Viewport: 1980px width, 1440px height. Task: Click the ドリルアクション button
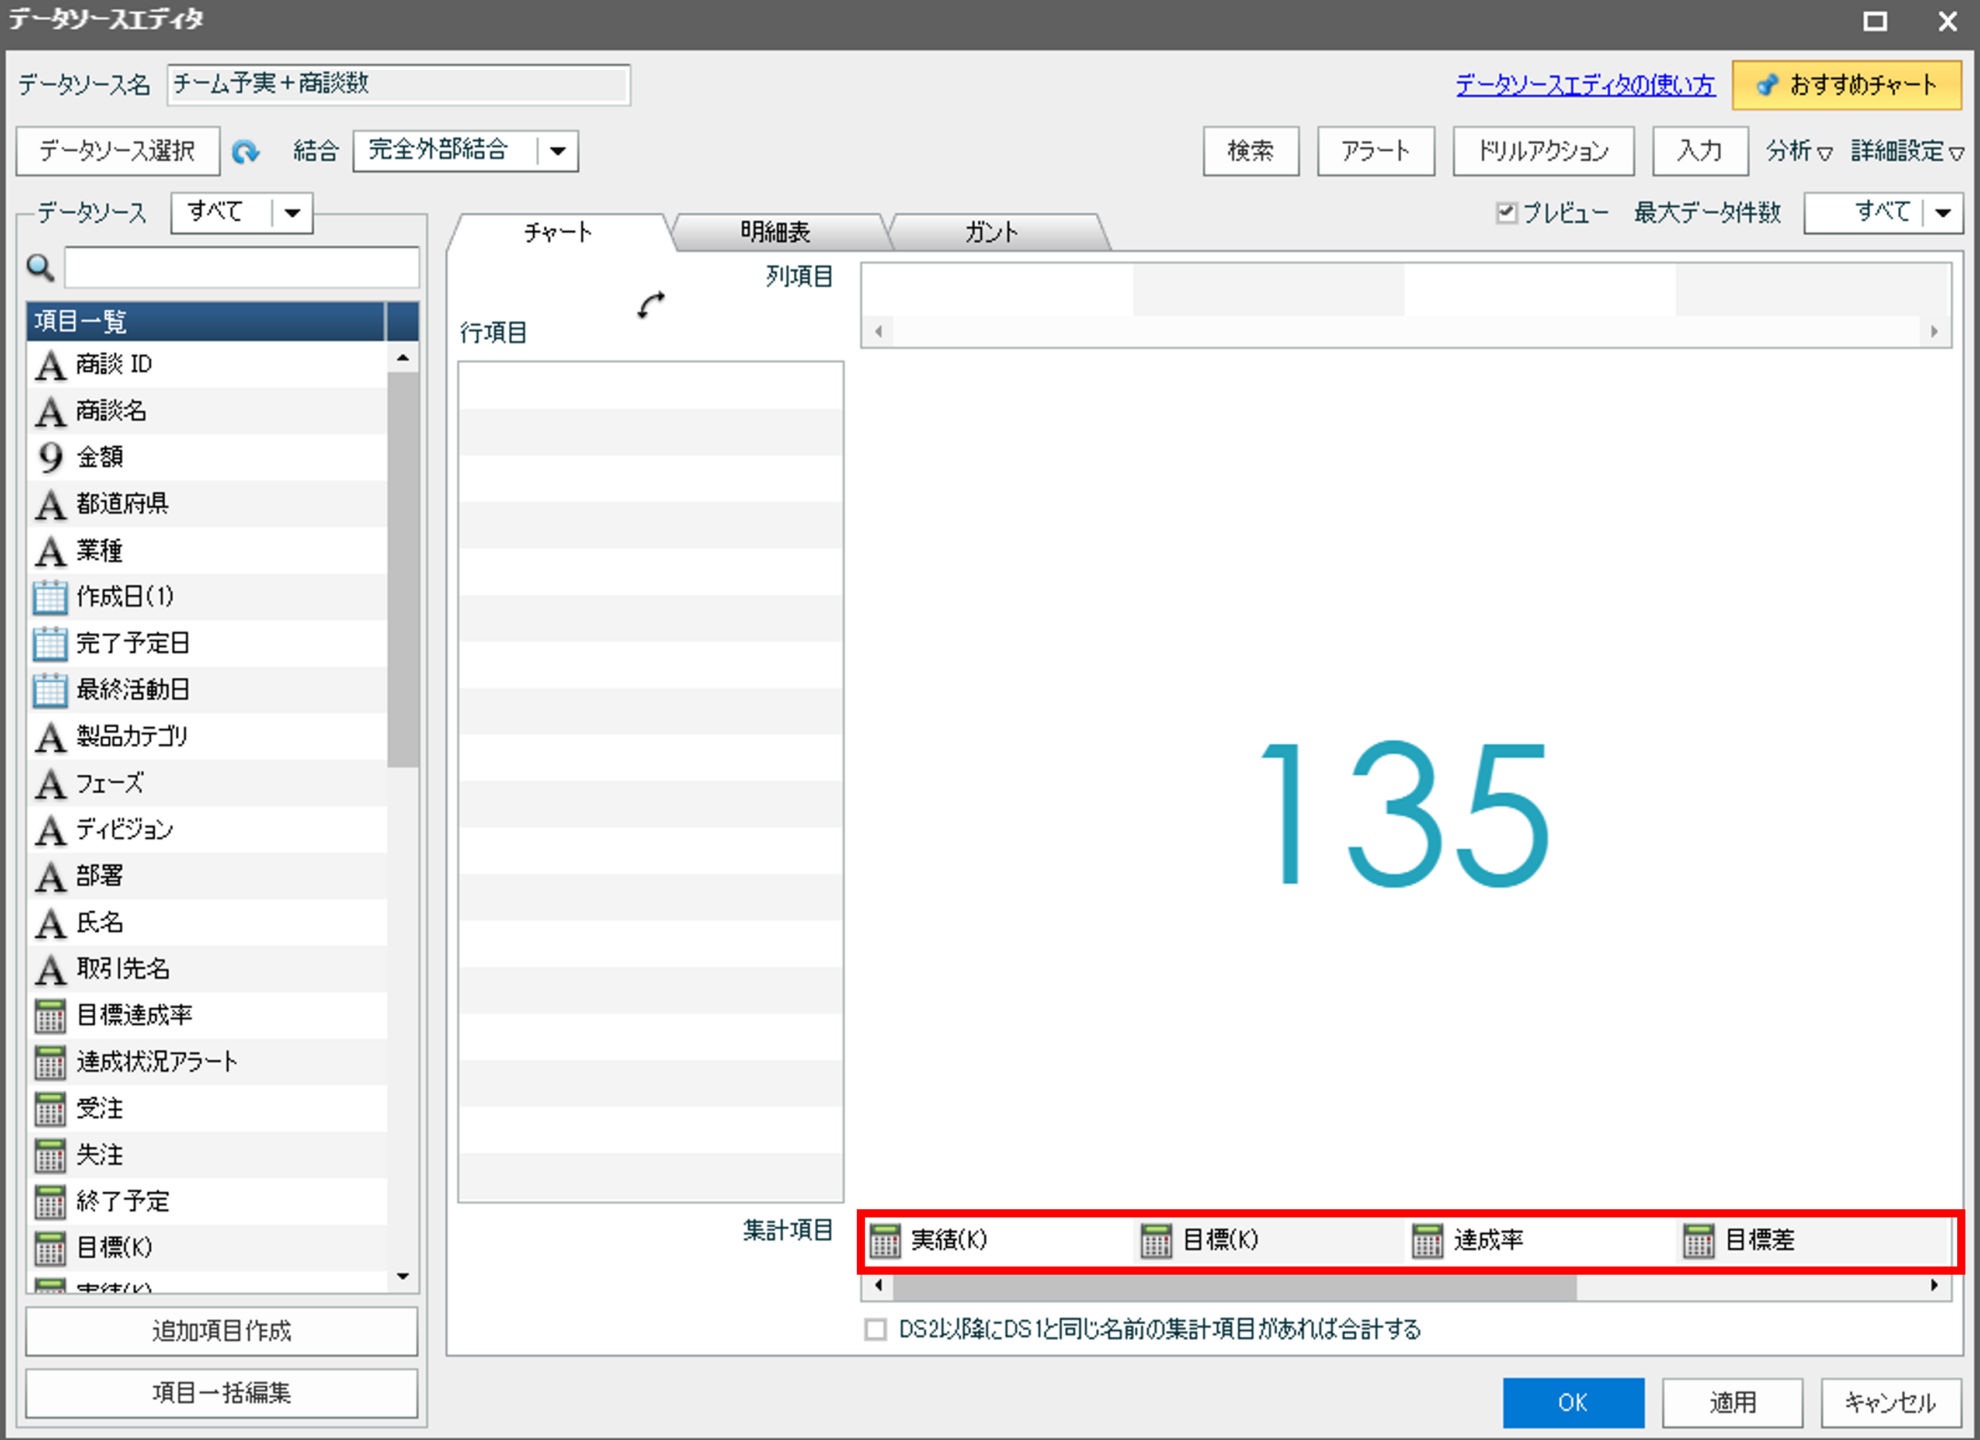point(1543,151)
